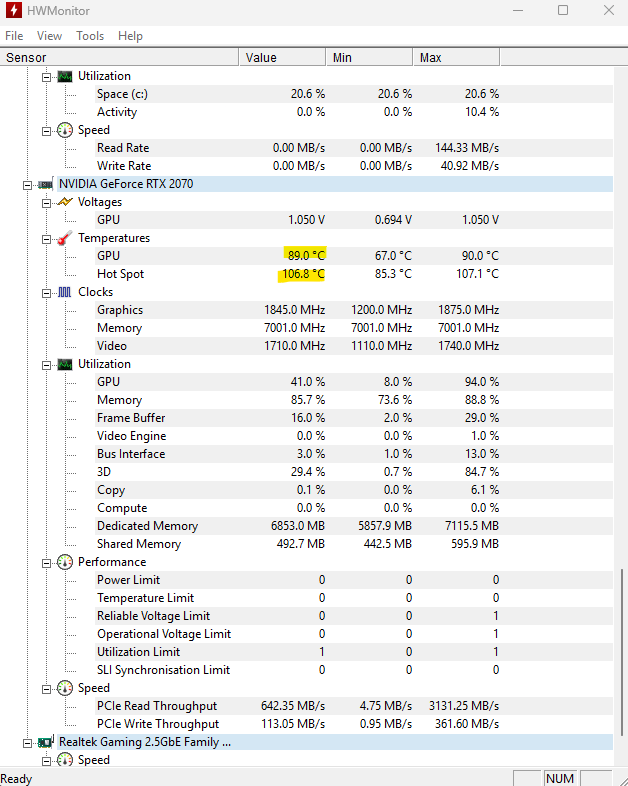Collapse the Temperatures section

(x=46, y=239)
